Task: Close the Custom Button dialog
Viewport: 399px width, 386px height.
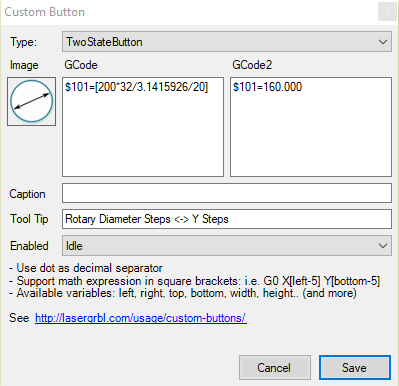Action: pyautogui.click(x=387, y=12)
